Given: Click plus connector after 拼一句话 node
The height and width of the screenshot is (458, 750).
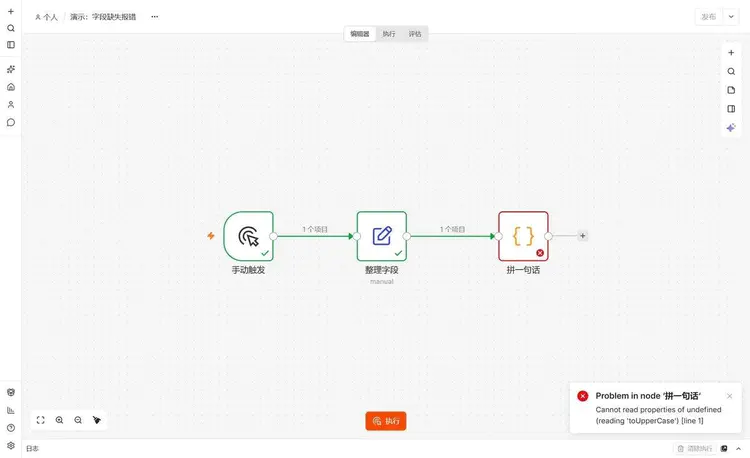Looking at the screenshot, I should 582,236.
